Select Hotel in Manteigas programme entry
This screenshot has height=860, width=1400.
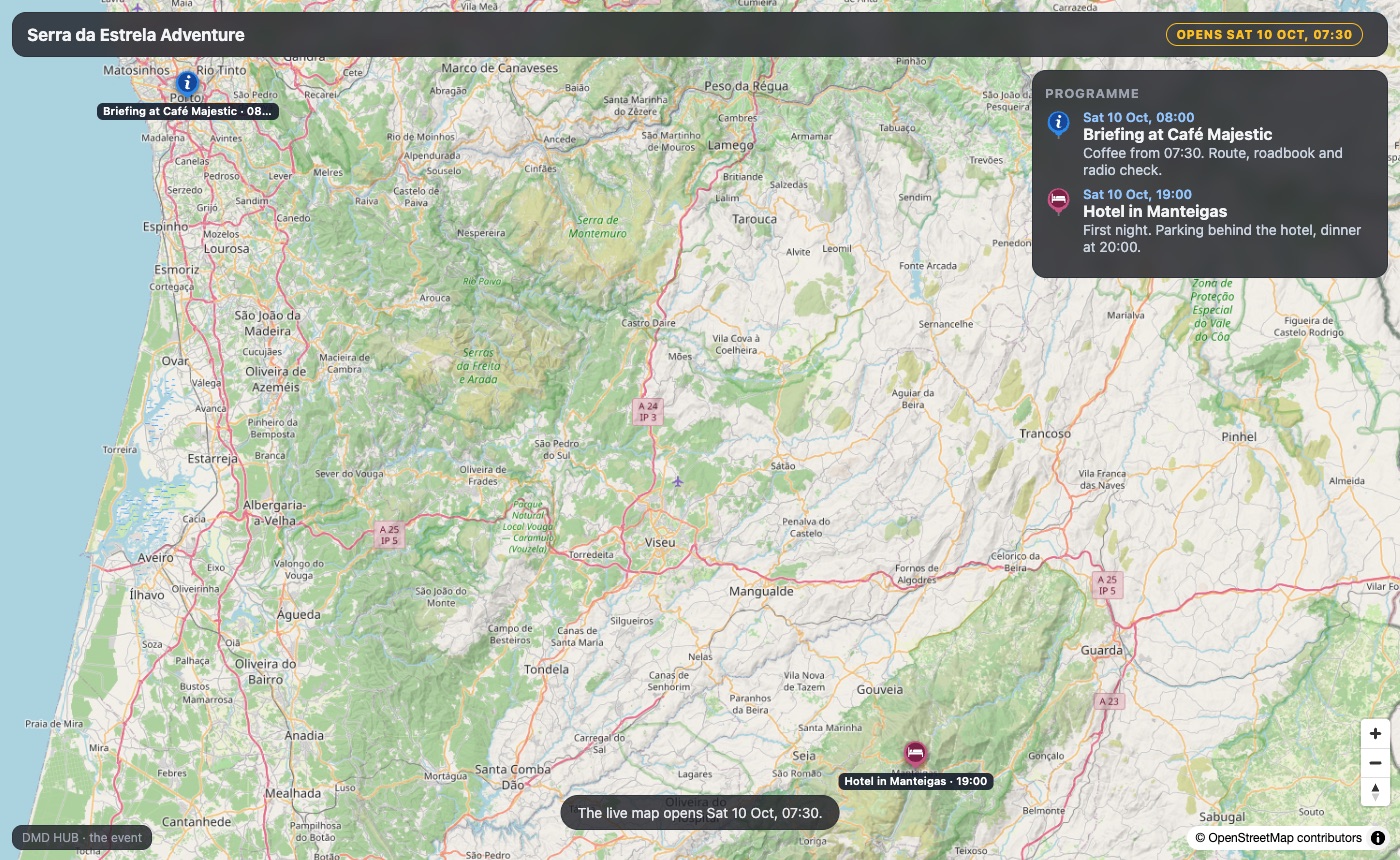click(1211, 221)
